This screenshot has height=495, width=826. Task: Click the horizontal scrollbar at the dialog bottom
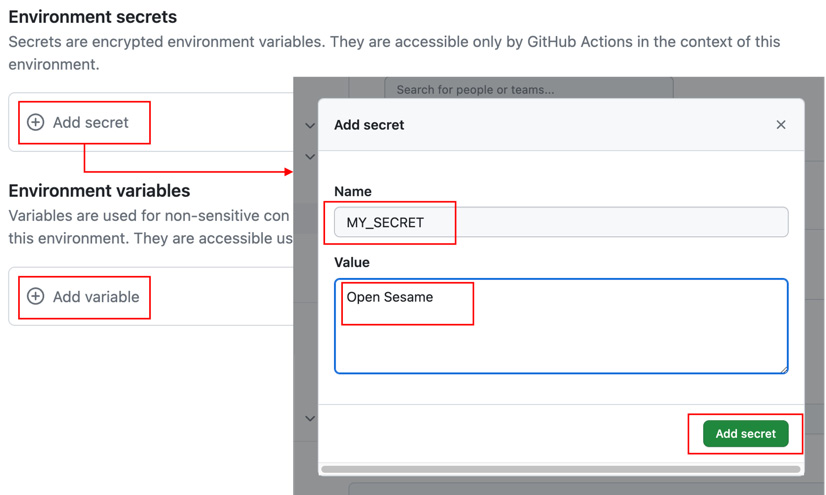click(x=560, y=469)
